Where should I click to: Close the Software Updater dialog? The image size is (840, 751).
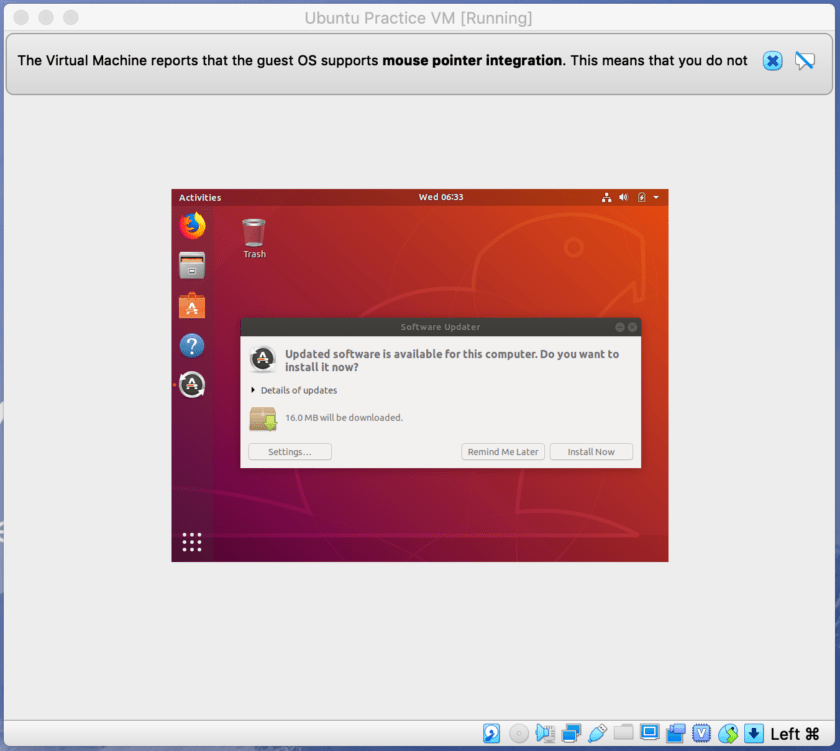[x=632, y=327]
